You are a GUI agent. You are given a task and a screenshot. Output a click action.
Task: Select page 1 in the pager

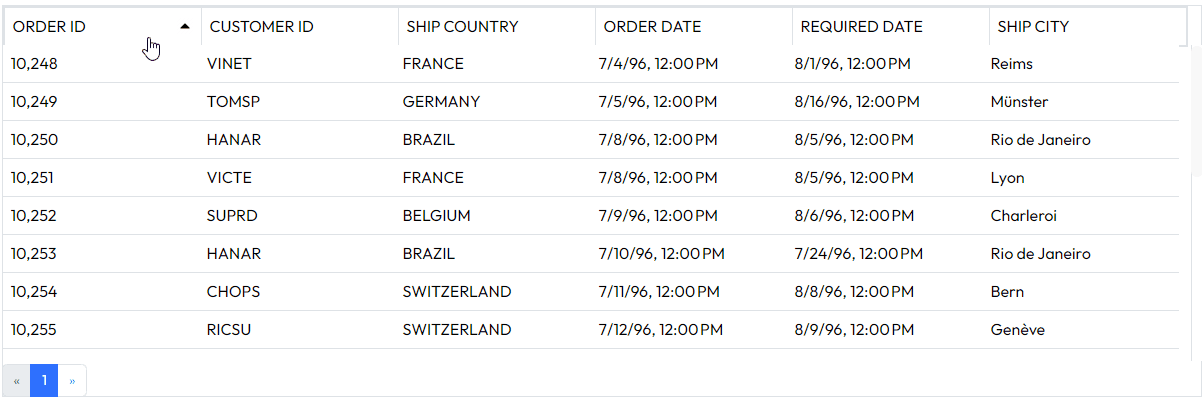pos(44,380)
